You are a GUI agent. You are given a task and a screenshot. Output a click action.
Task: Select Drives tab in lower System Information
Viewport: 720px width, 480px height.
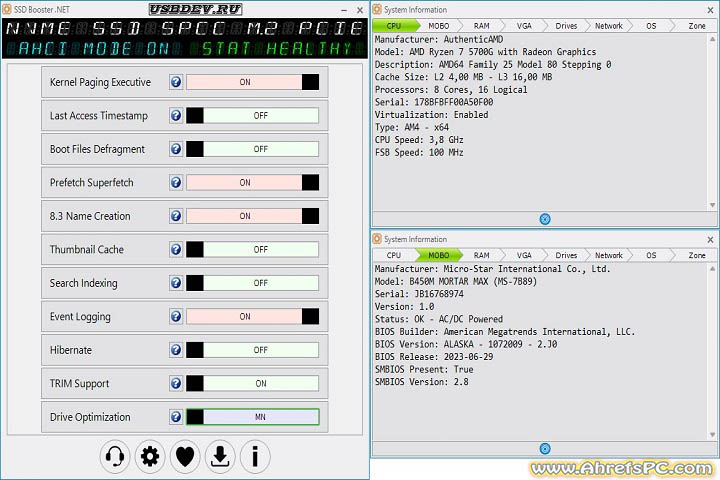point(566,255)
